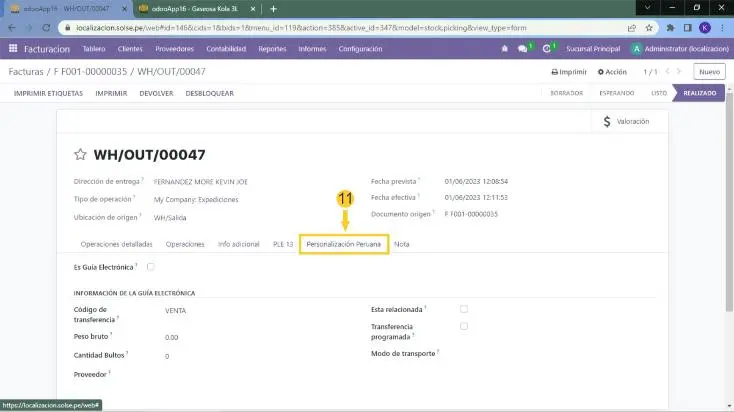
Task: Open the Configuración menu in navbar
Action: tap(360, 48)
